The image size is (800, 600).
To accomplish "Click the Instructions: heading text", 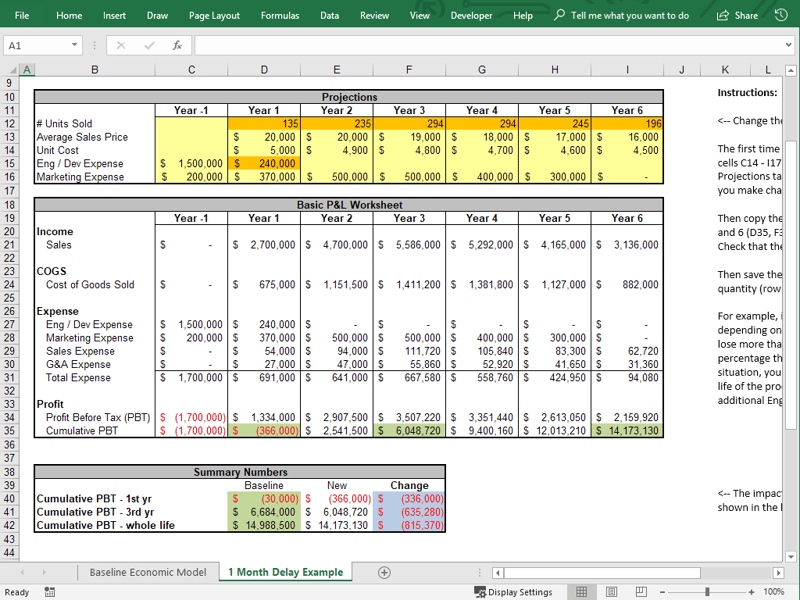I will 747,92.
